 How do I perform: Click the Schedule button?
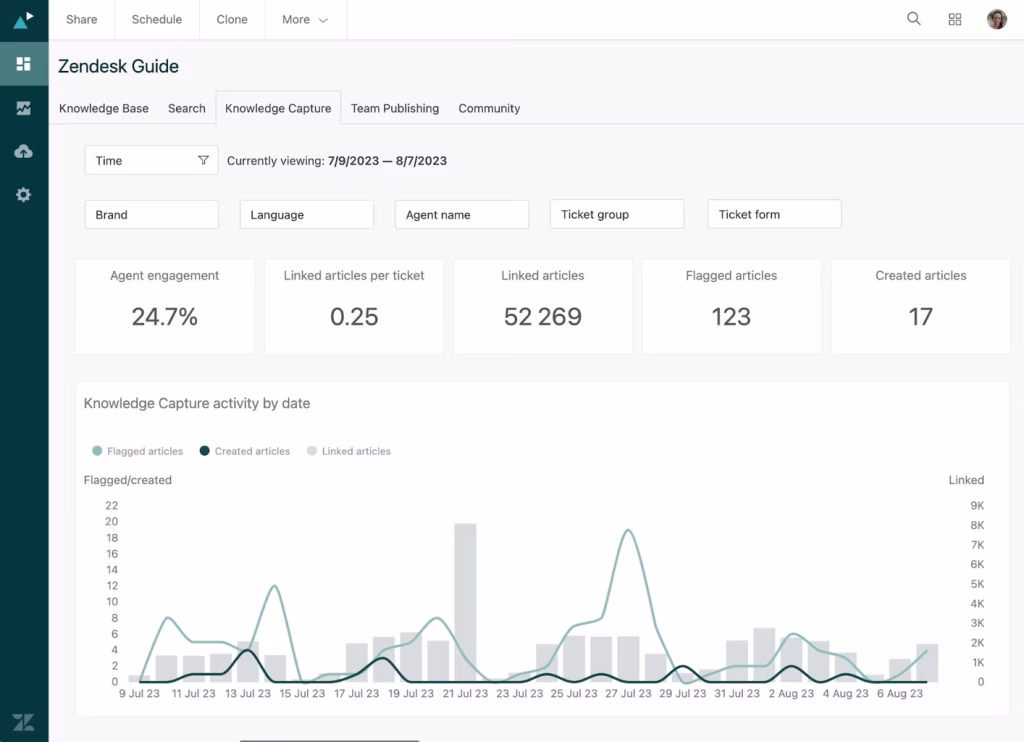point(157,20)
